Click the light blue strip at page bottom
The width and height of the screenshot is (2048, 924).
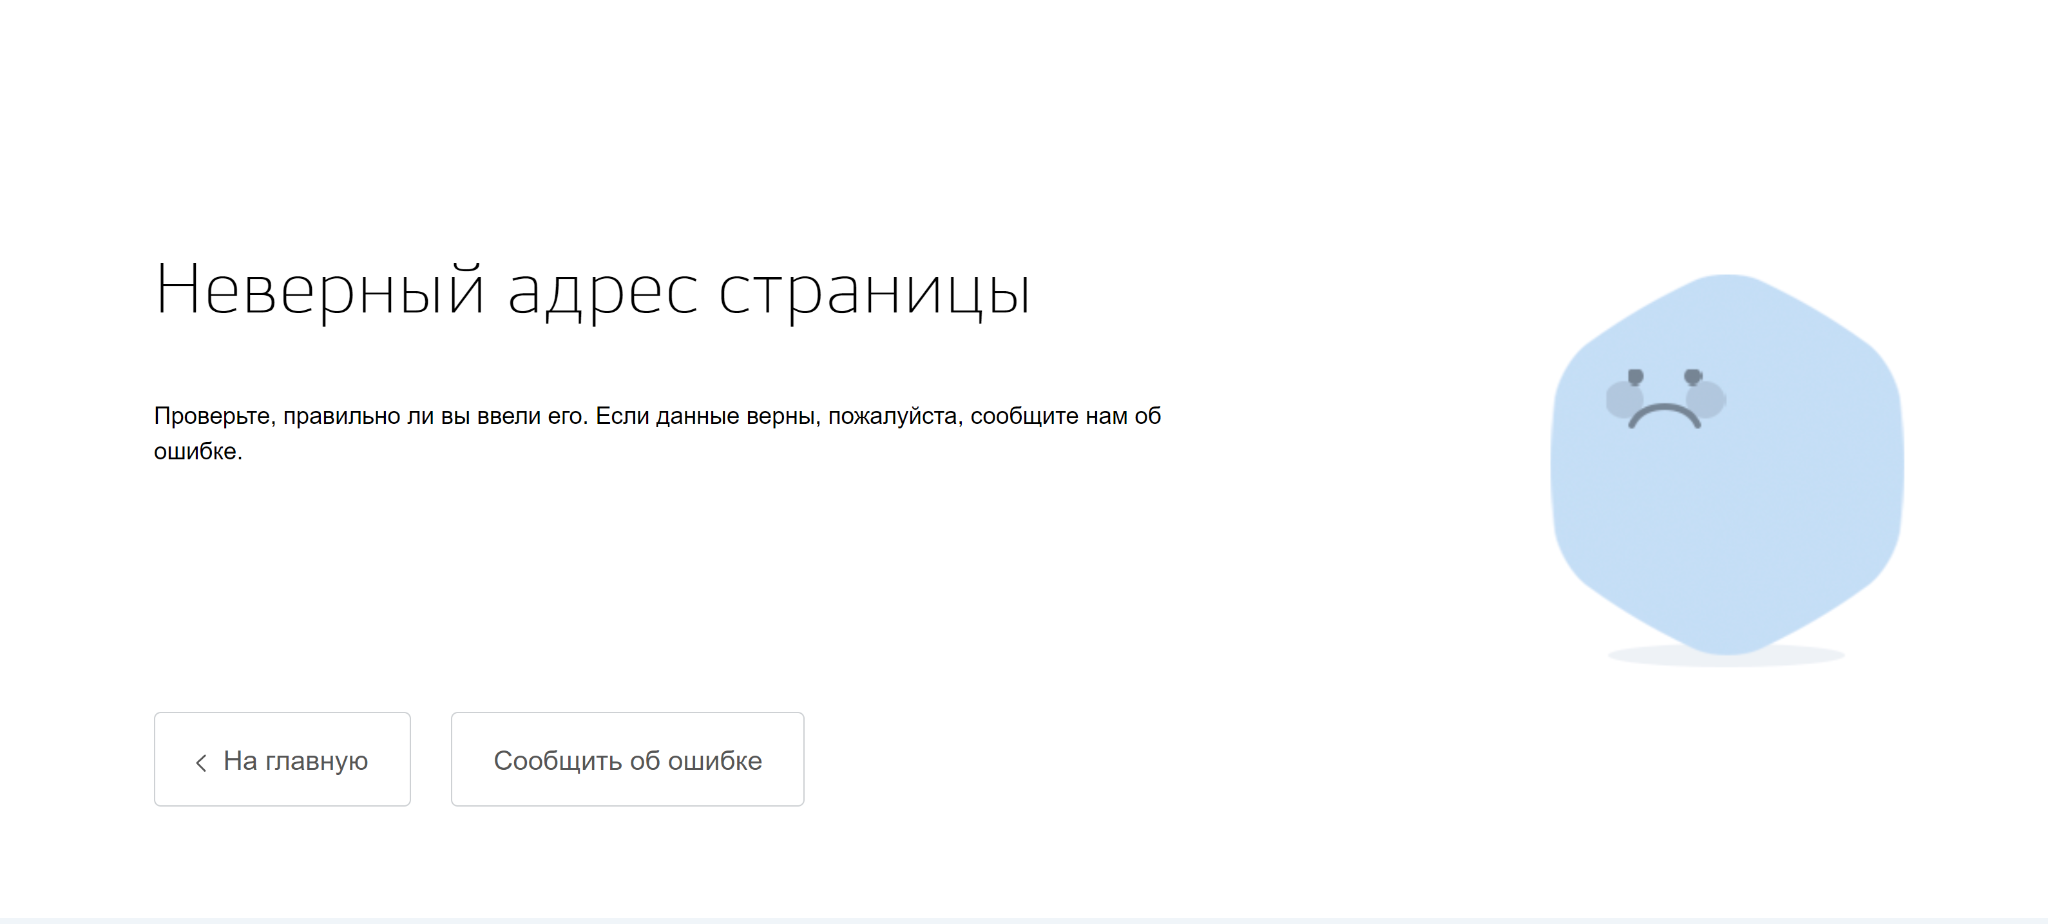click(x=1024, y=920)
